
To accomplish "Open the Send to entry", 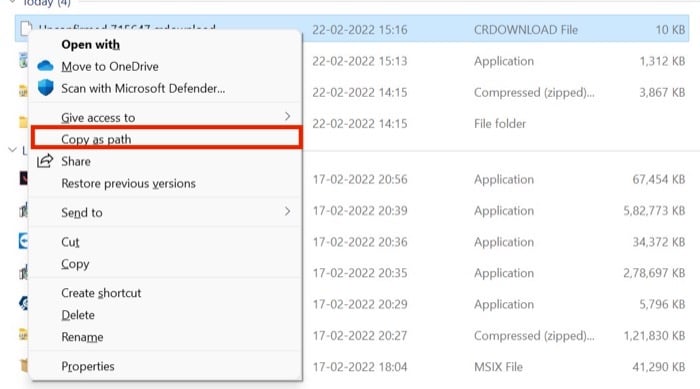I will [x=82, y=213].
